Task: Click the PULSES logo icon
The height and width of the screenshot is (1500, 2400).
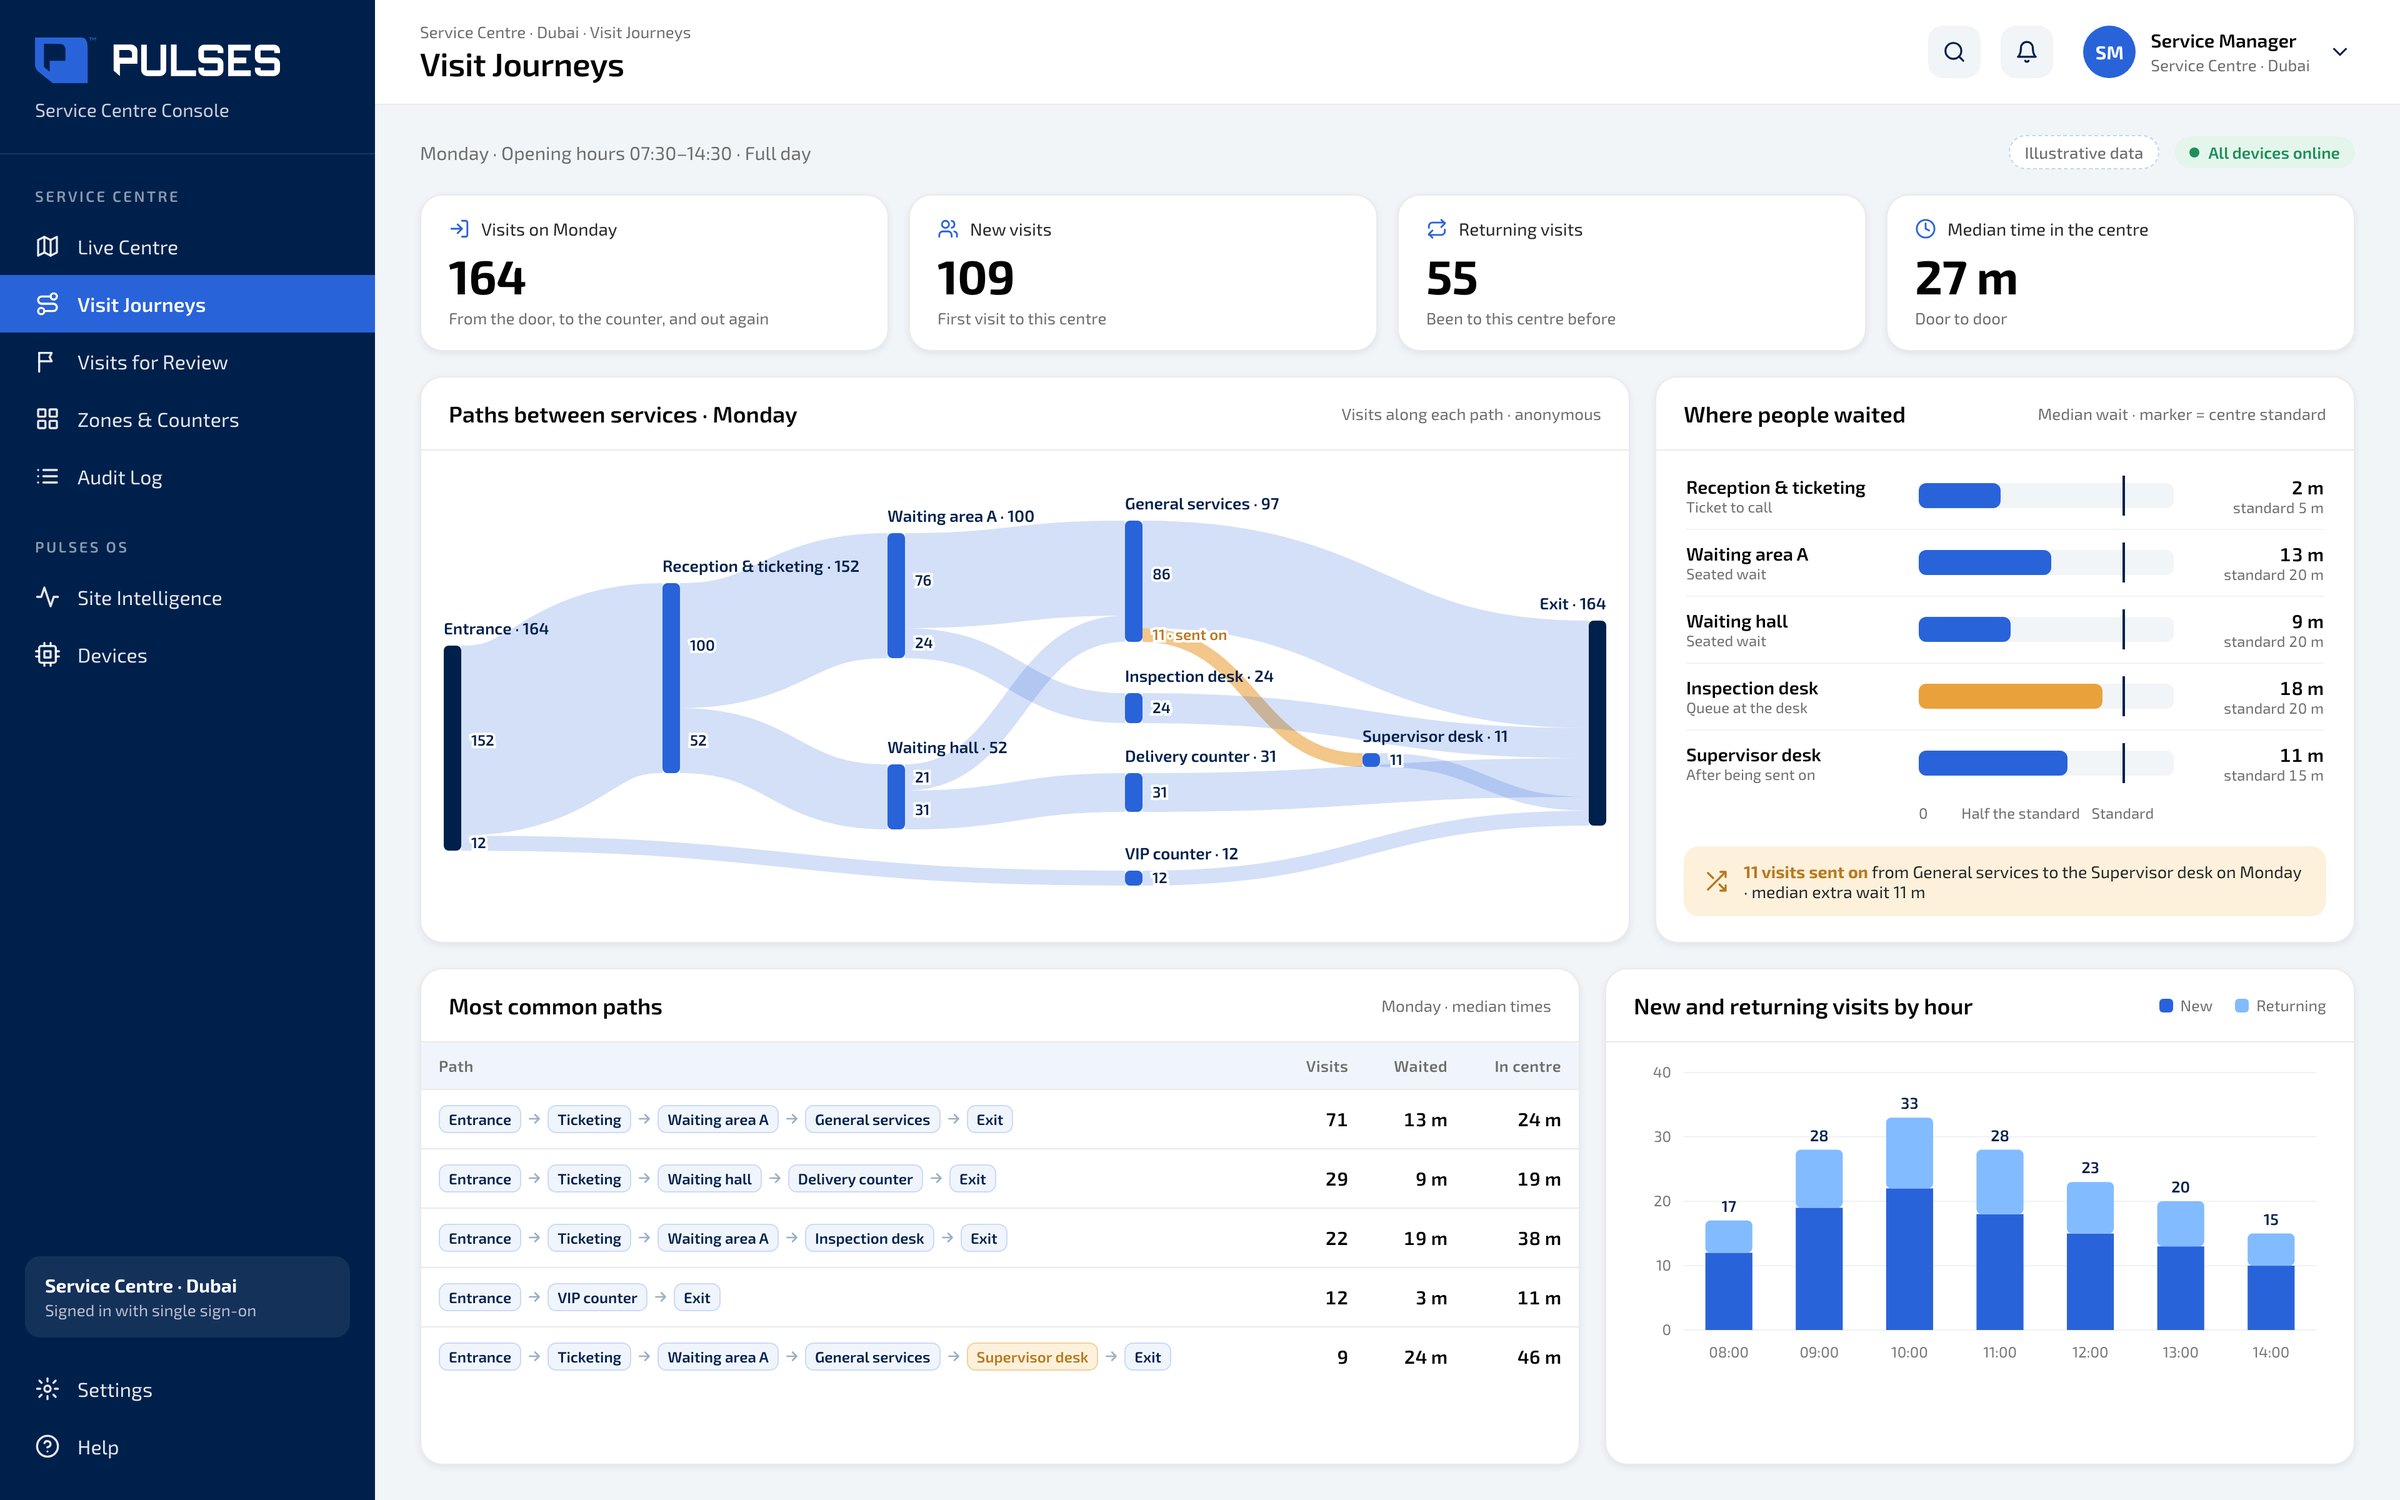Action: (x=61, y=60)
